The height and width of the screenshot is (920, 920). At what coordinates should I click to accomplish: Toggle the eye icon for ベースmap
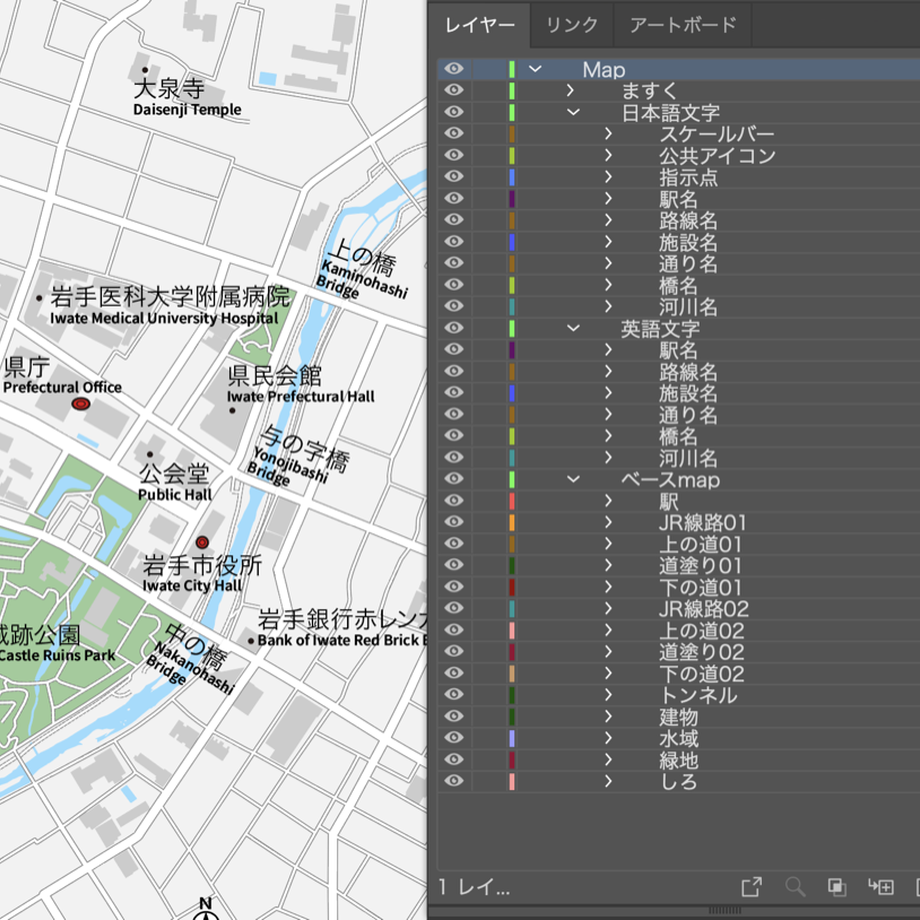tap(454, 478)
